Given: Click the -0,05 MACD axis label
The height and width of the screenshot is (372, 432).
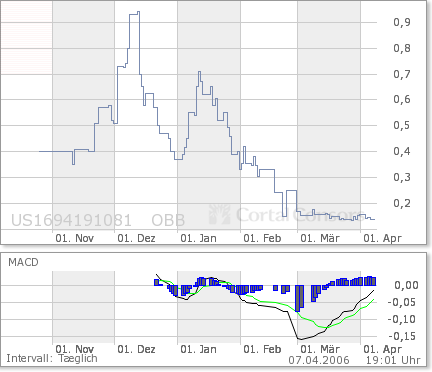Looking at the screenshot, I should (402, 302).
